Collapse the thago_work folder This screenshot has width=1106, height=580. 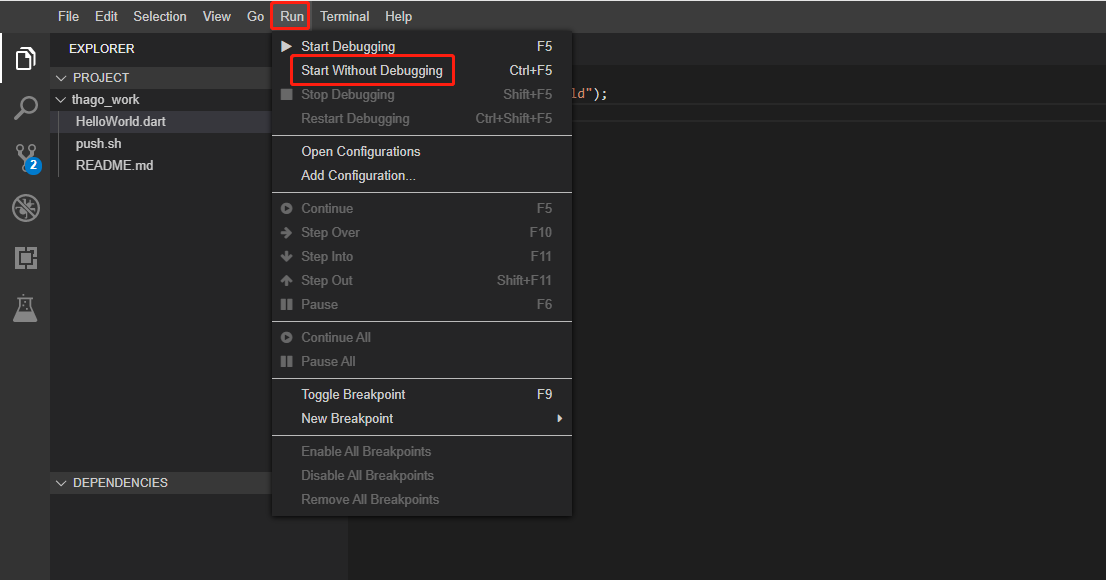click(61, 99)
